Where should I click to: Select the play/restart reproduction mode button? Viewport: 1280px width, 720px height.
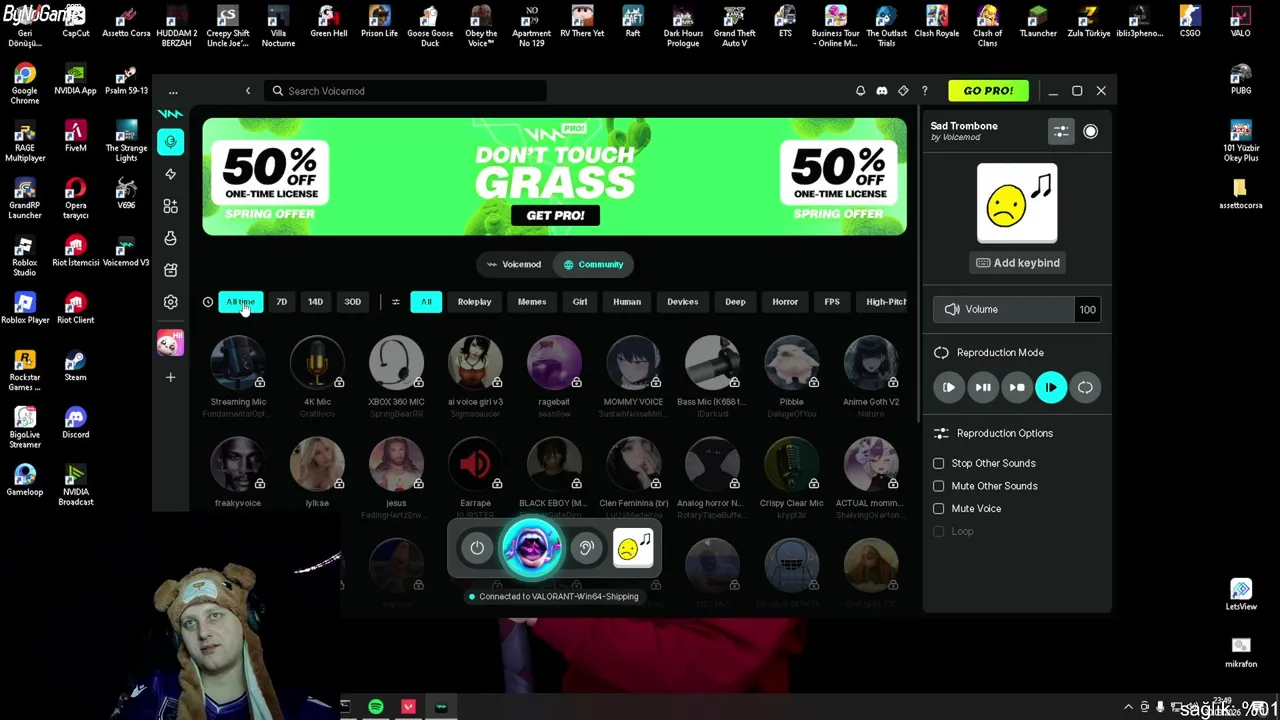point(949,387)
